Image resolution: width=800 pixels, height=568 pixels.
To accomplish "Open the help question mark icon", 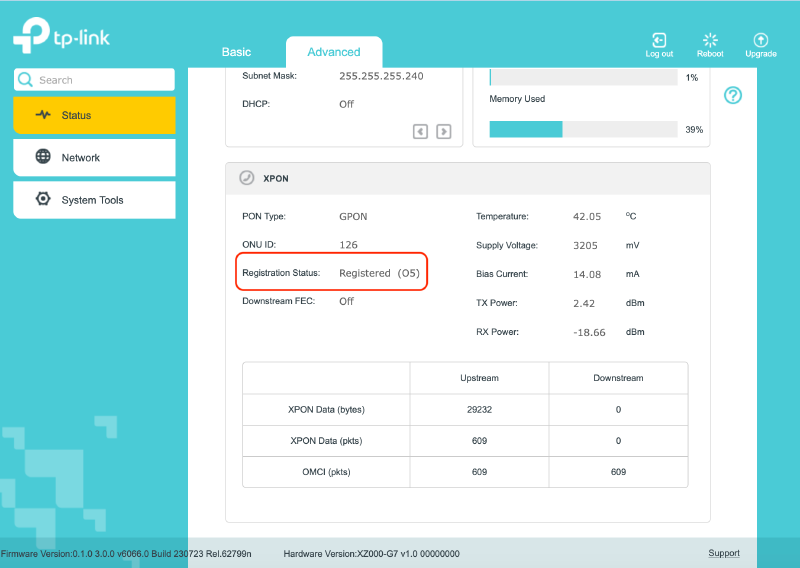I will tap(733, 95).
